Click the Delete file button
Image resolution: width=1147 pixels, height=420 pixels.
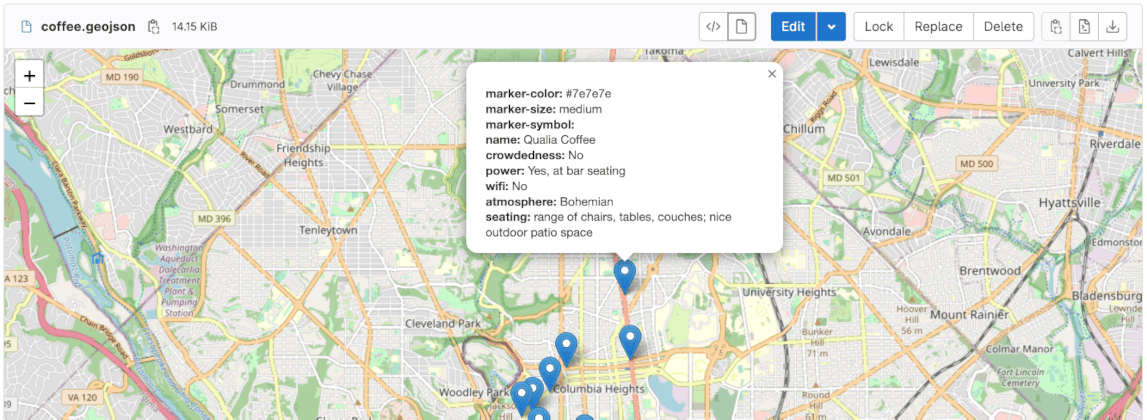coord(1003,27)
